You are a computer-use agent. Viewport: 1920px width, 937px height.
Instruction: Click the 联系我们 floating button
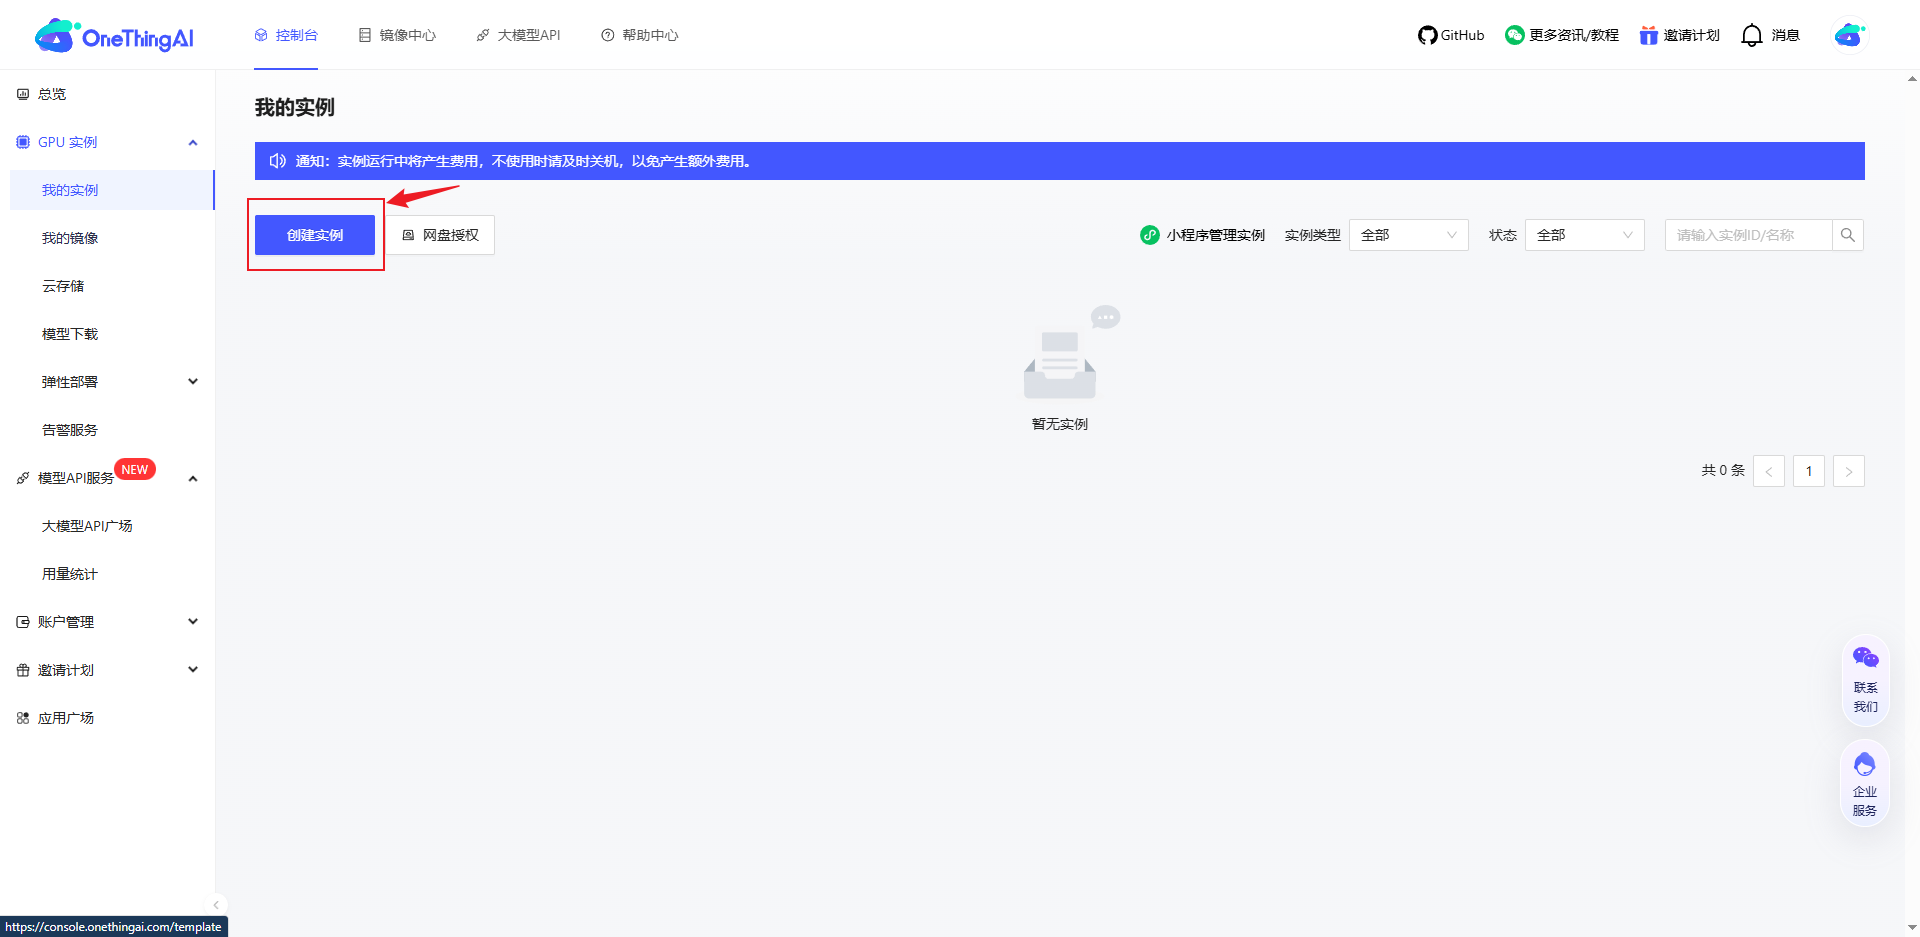(x=1866, y=681)
